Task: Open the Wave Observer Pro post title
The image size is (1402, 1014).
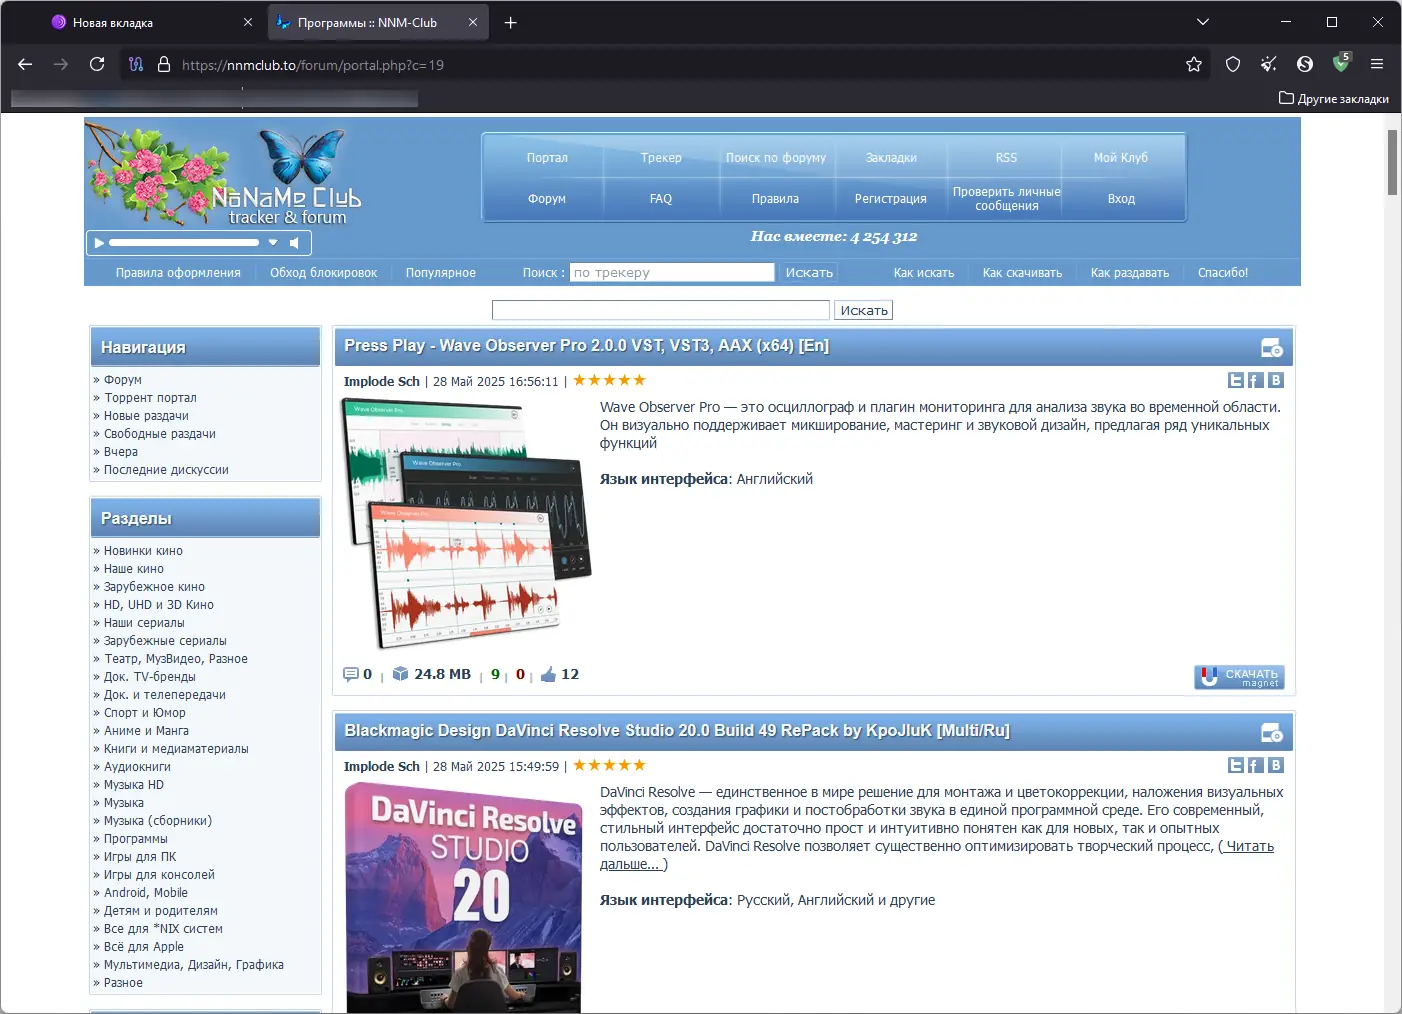Action: pyautogui.click(x=587, y=346)
